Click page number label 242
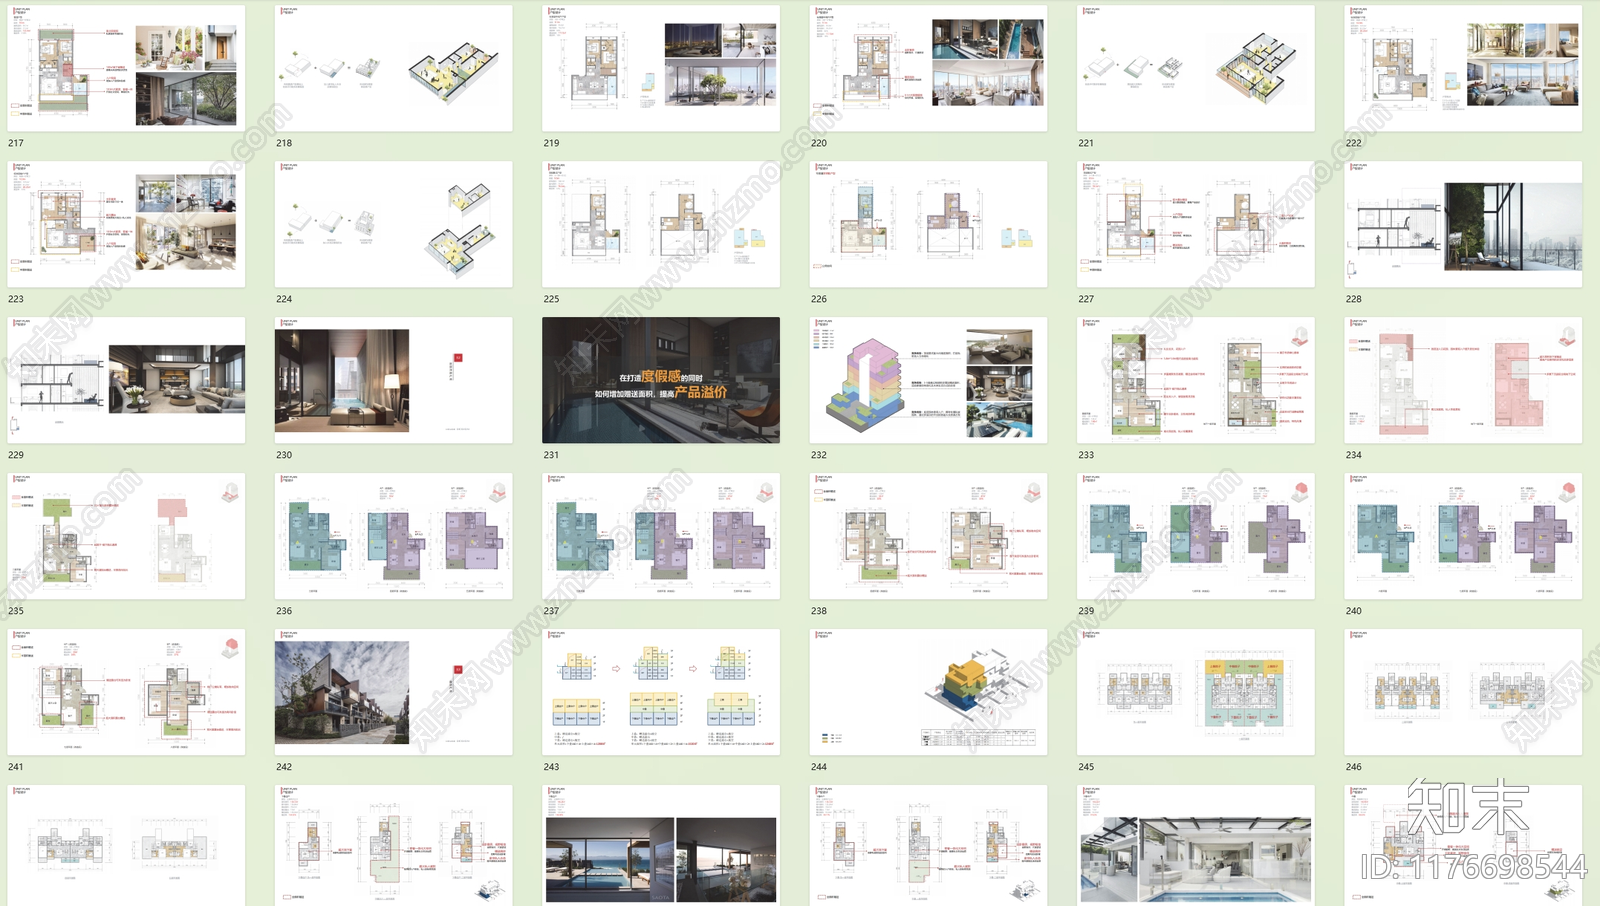This screenshot has height=906, width=1600. pos(284,767)
